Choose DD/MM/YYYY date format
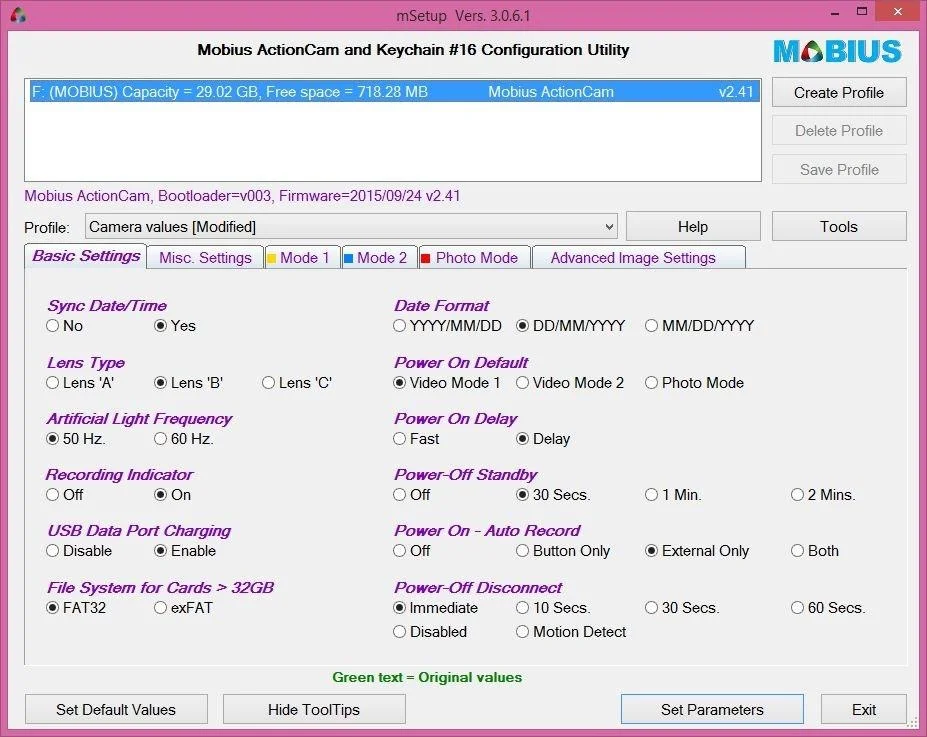The height and width of the screenshot is (737, 927). (x=570, y=326)
